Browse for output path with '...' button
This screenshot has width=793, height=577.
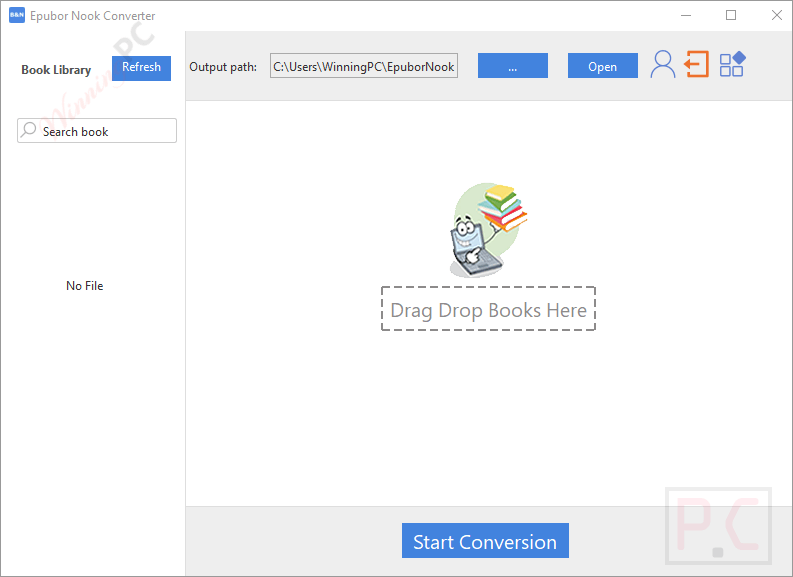pos(512,66)
